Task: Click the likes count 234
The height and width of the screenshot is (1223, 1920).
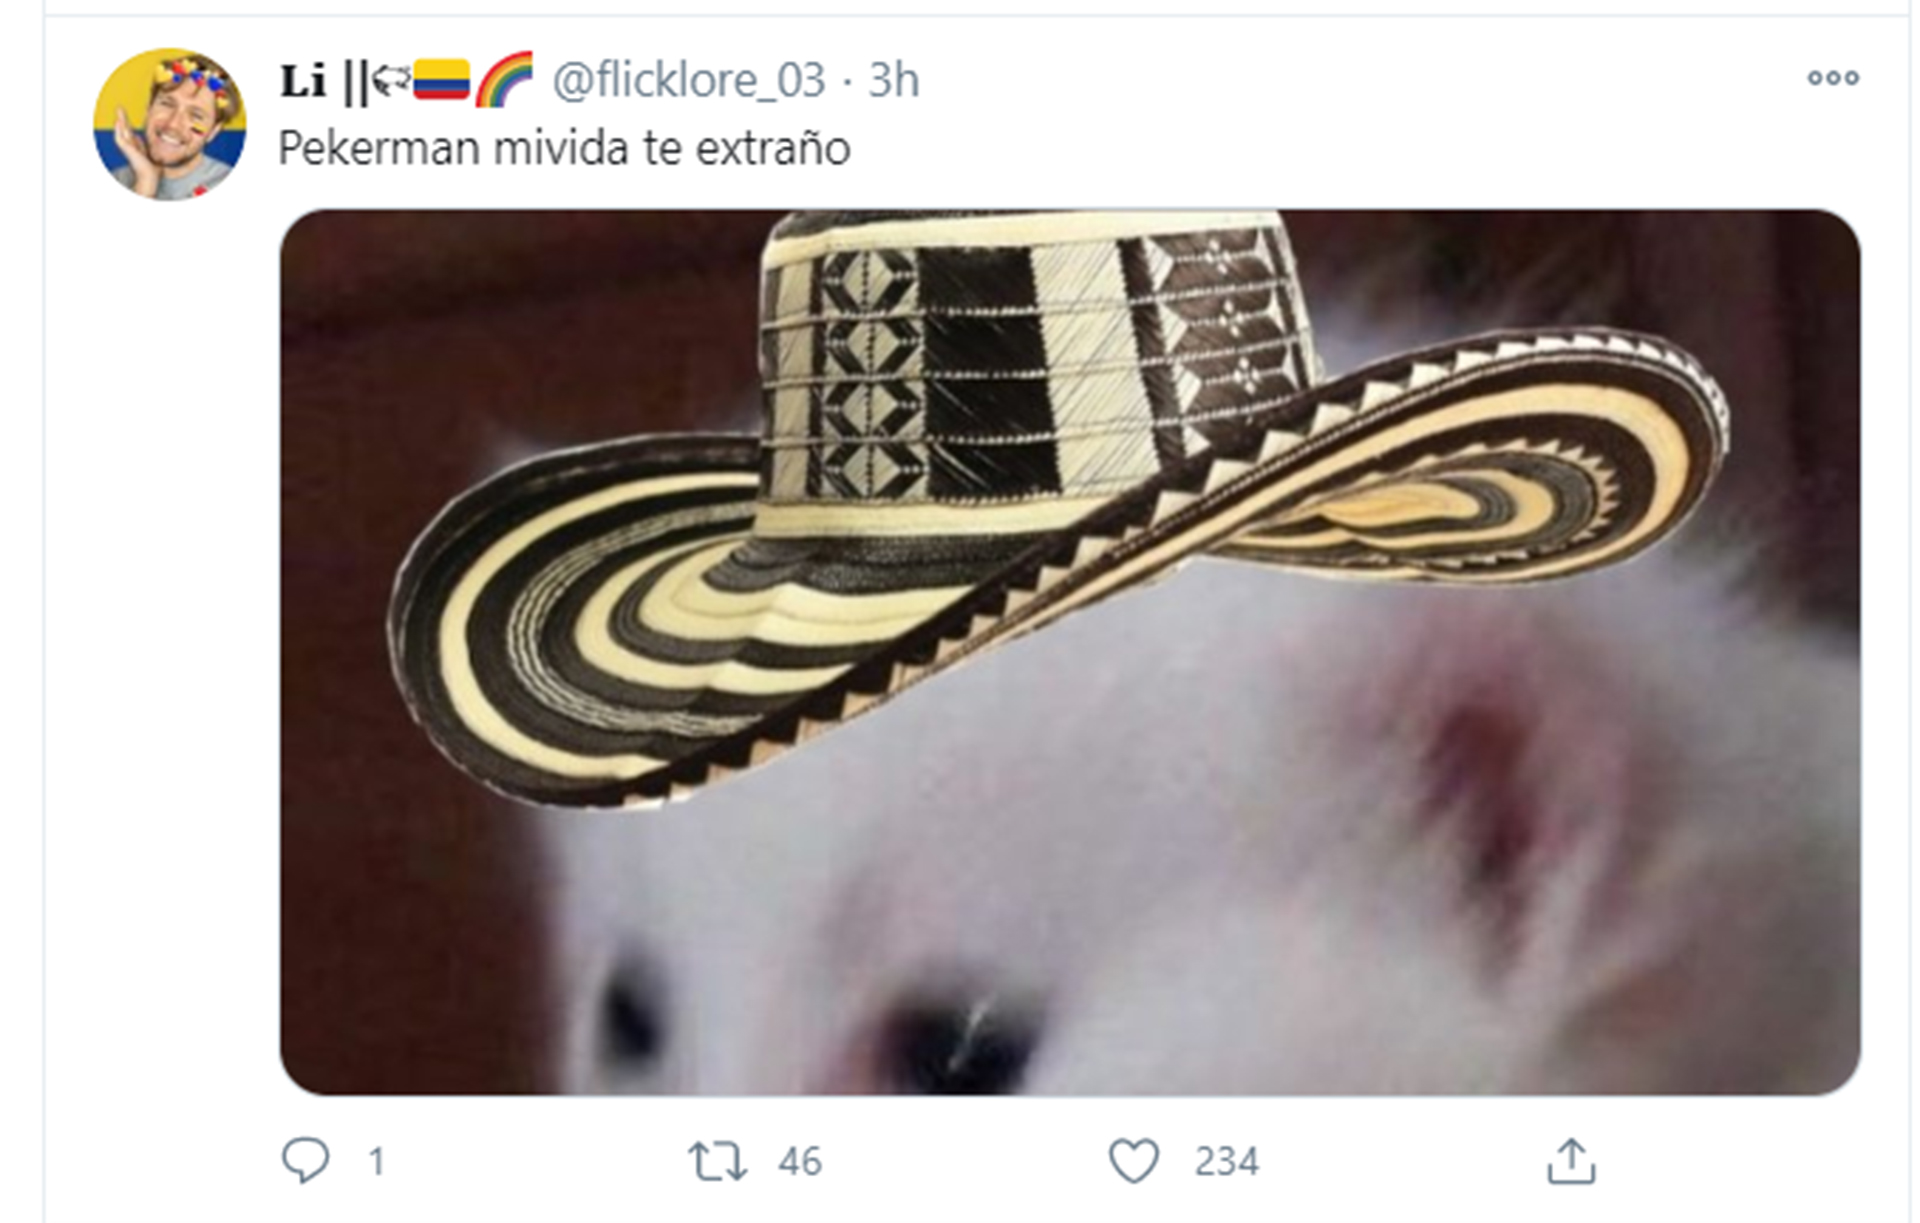Action: (x=1226, y=1161)
